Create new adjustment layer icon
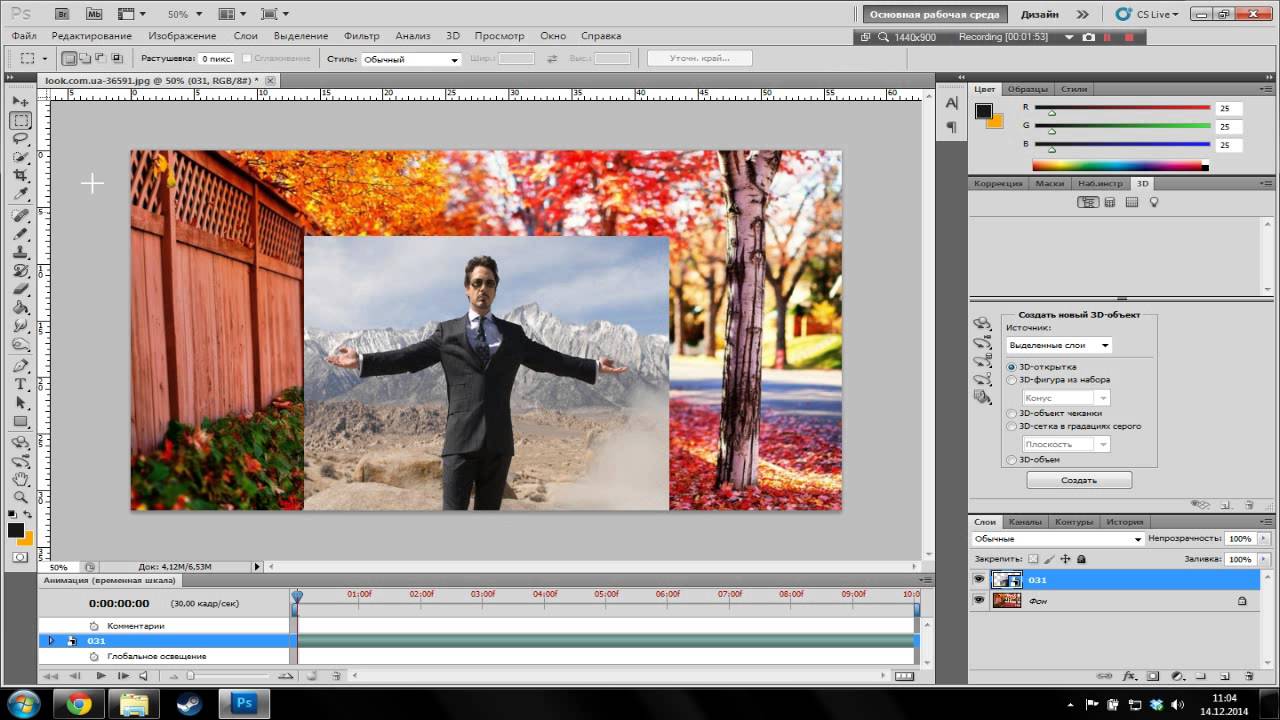 [x=1177, y=676]
